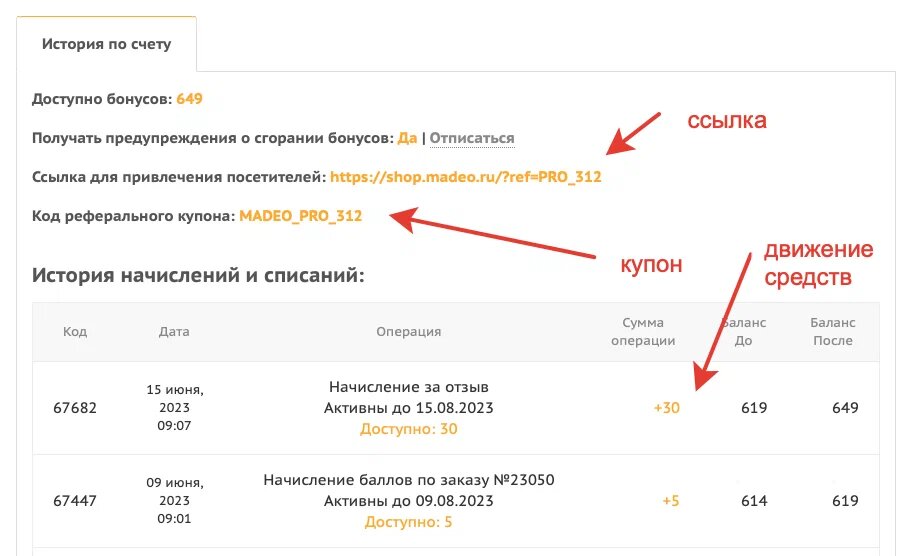Click the Операция column header
The image size is (906, 556).
(409, 332)
